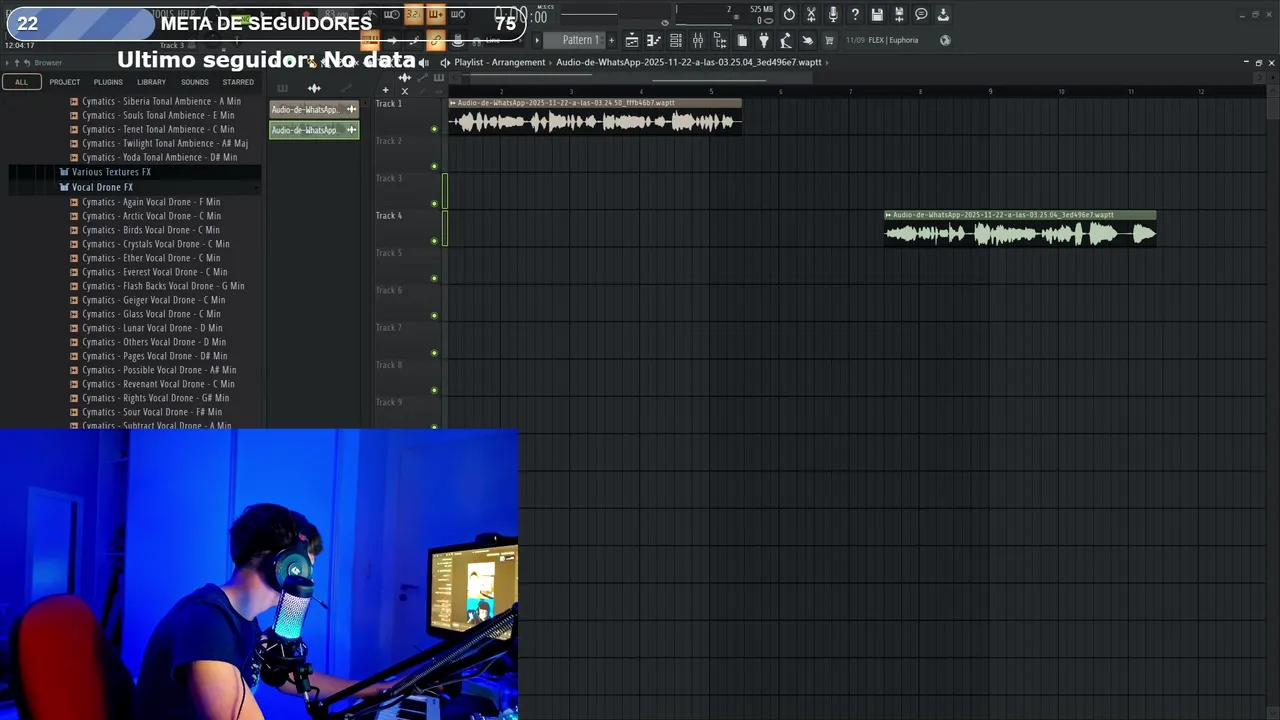Open the tempo tapper icon
This screenshot has width=1280, height=720.
786,40
